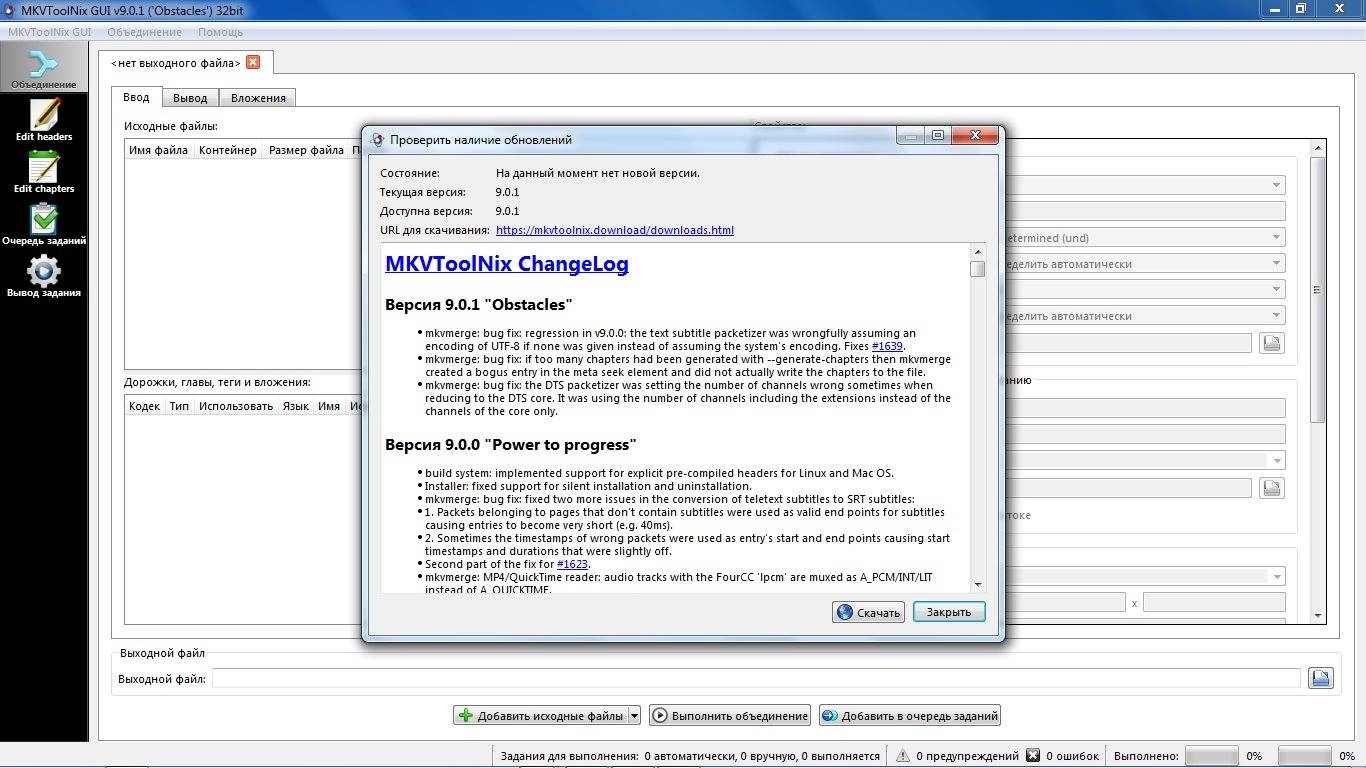The height and width of the screenshot is (768, 1366).
Task: Open Вывод задания job output
Action: point(43,277)
